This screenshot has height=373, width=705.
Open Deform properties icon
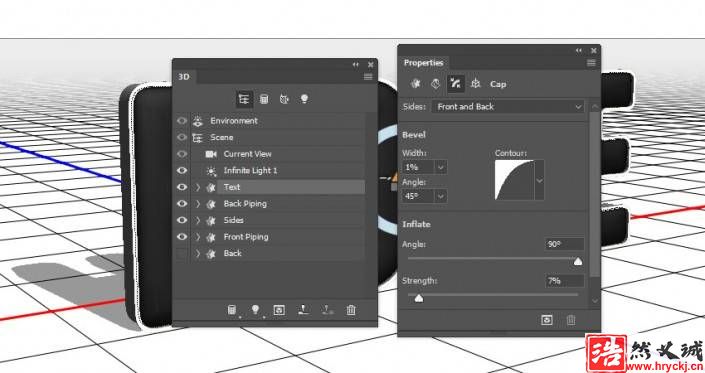point(435,84)
